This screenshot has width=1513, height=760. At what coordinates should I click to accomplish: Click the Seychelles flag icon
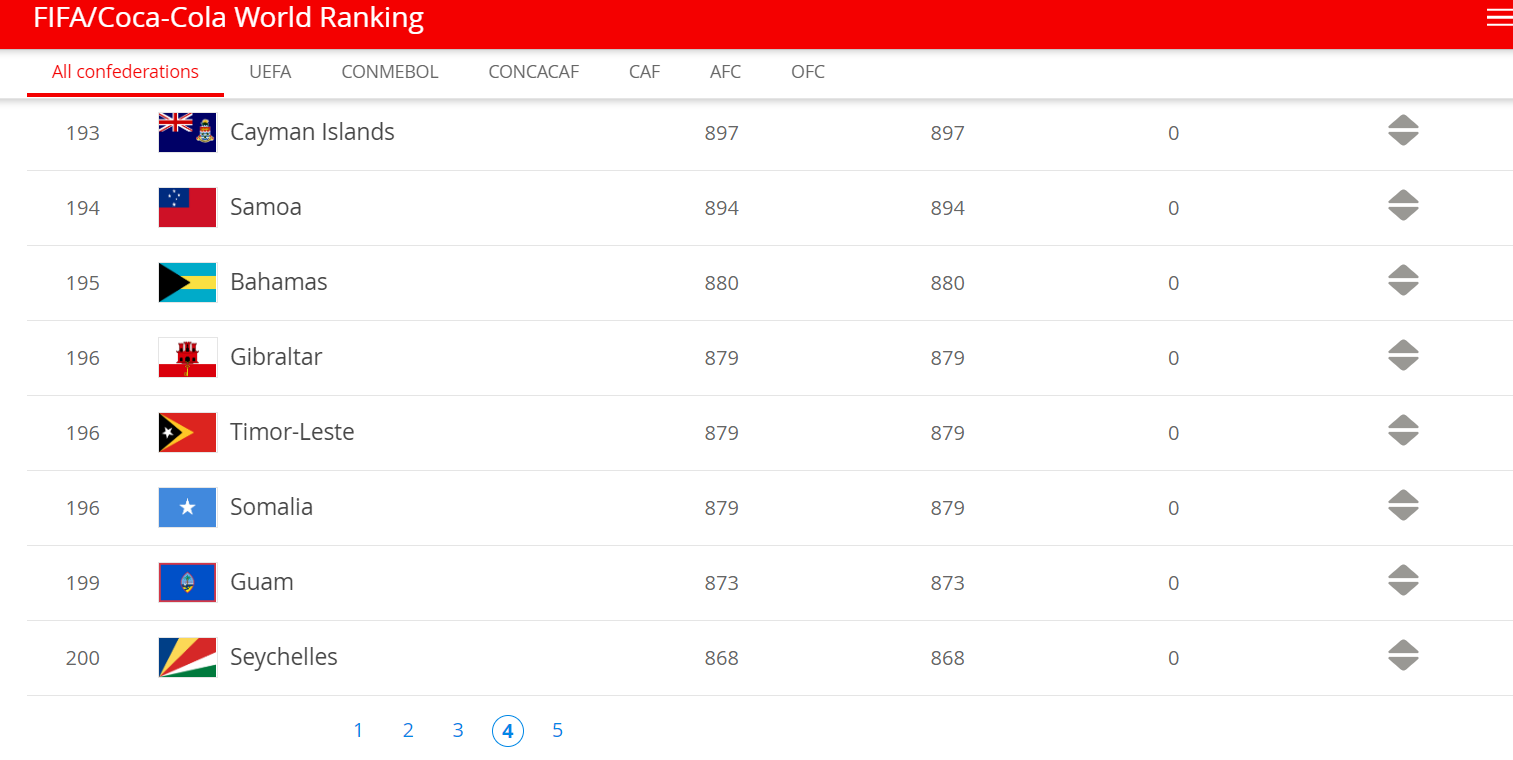point(188,657)
